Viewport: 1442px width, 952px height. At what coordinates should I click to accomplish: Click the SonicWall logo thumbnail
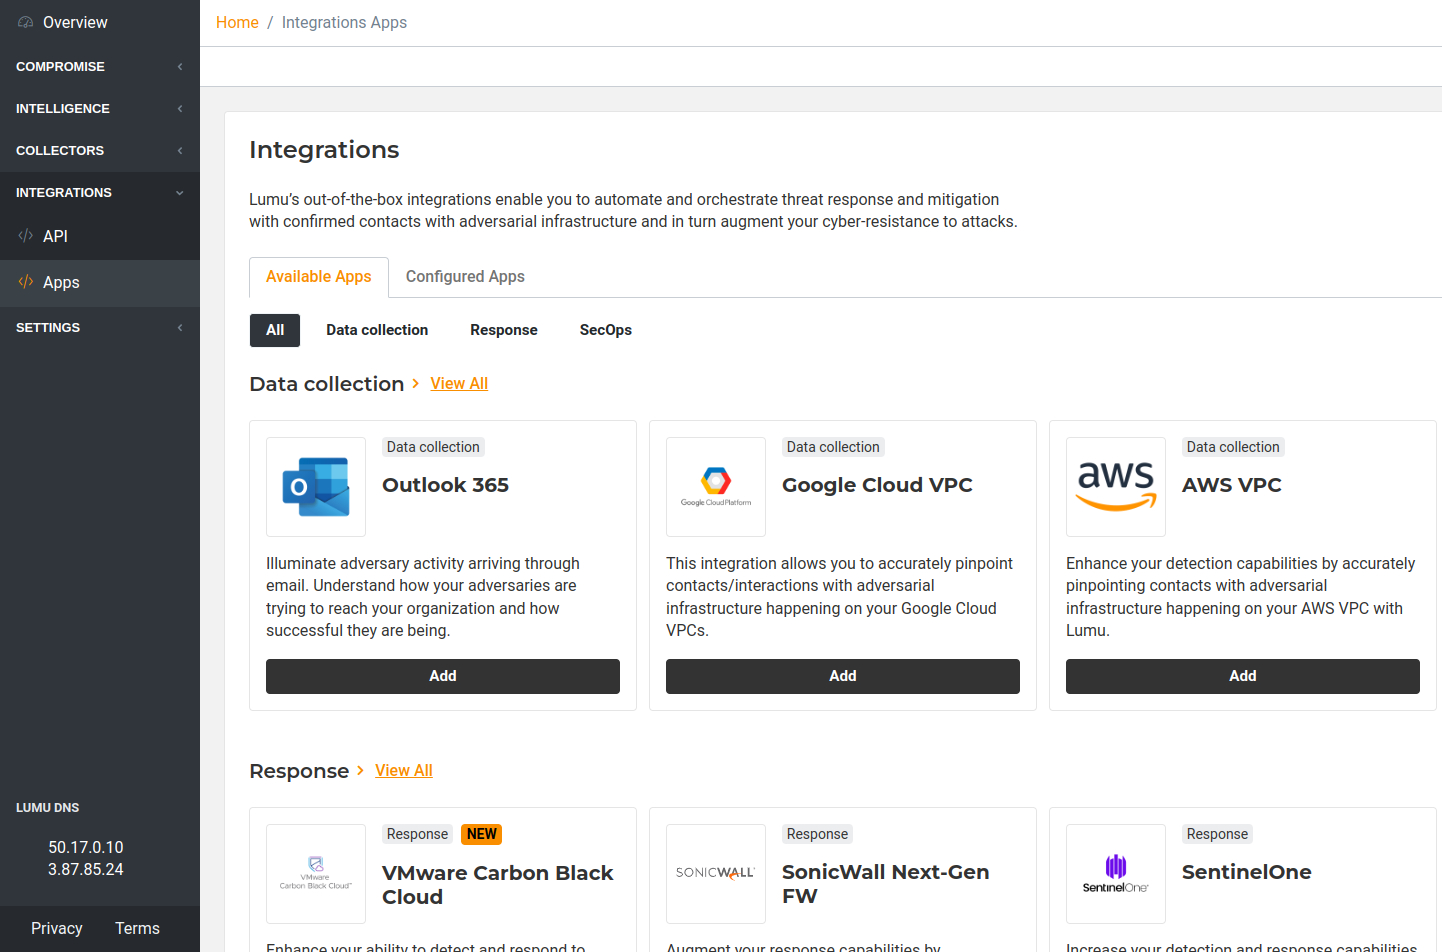[x=716, y=873]
